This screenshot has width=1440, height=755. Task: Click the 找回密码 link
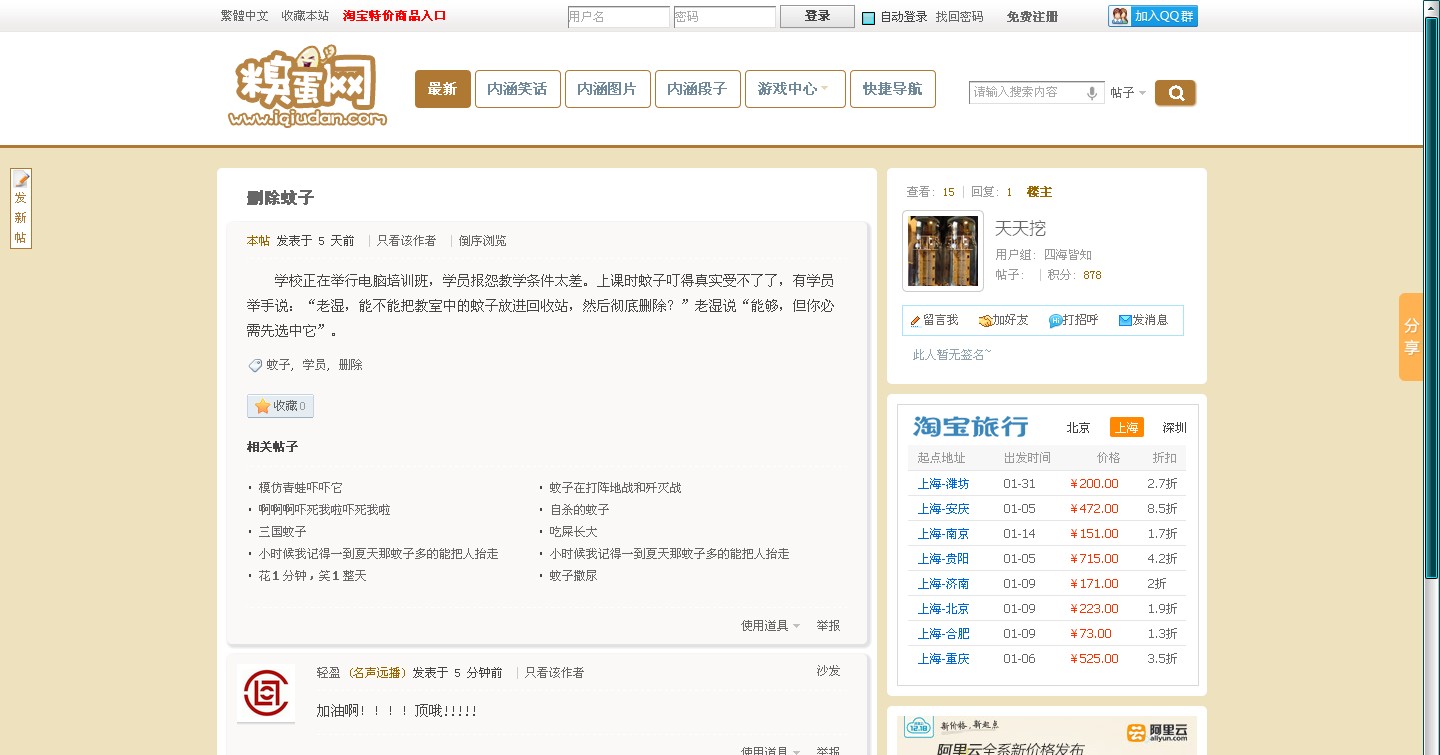(x=960, y=17)
